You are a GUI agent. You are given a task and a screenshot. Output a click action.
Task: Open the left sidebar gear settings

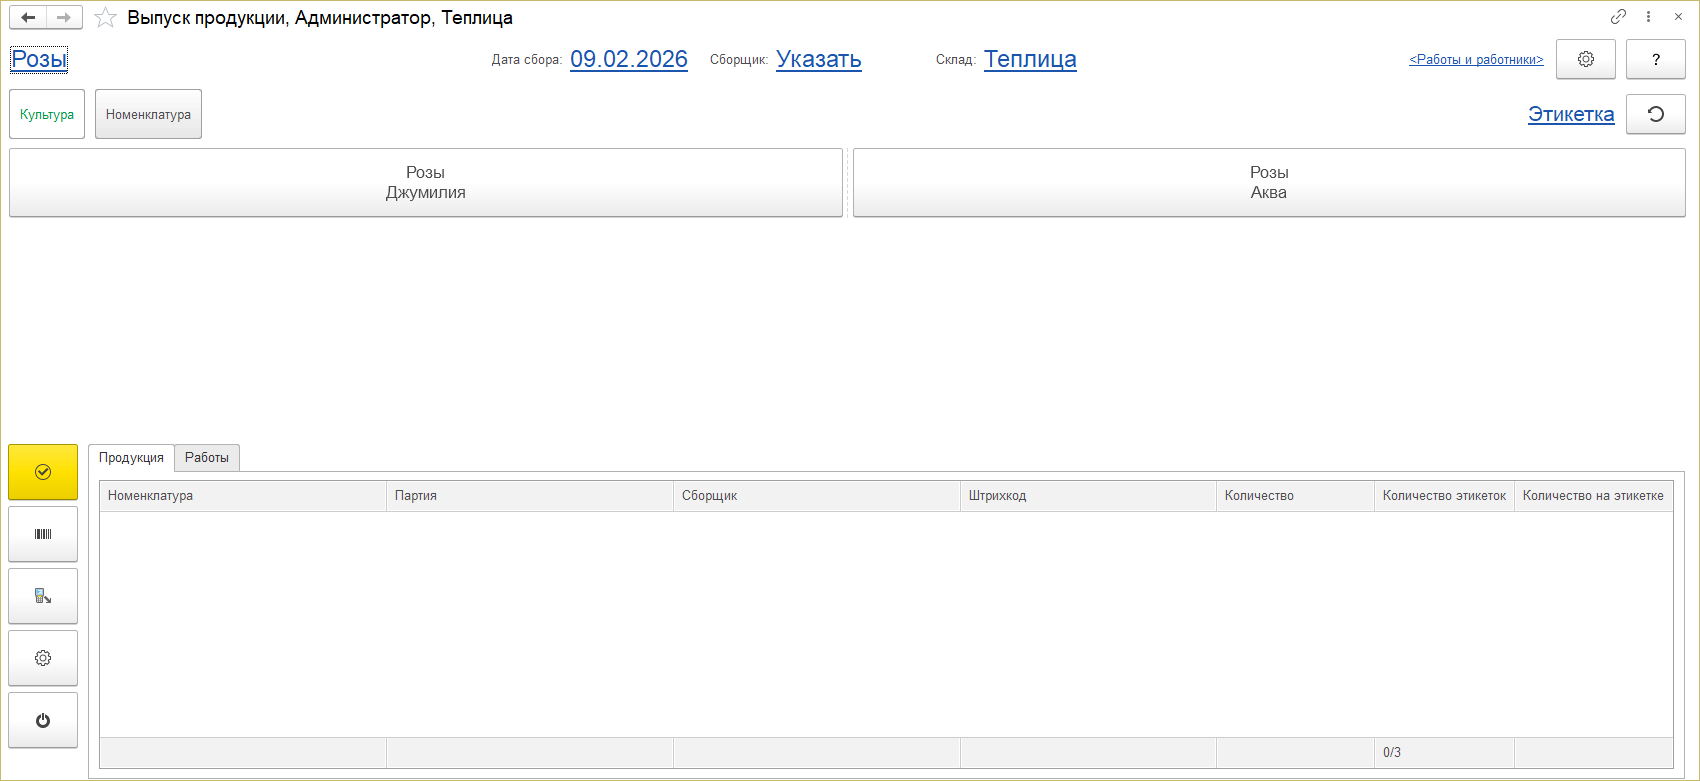[43, 658]
